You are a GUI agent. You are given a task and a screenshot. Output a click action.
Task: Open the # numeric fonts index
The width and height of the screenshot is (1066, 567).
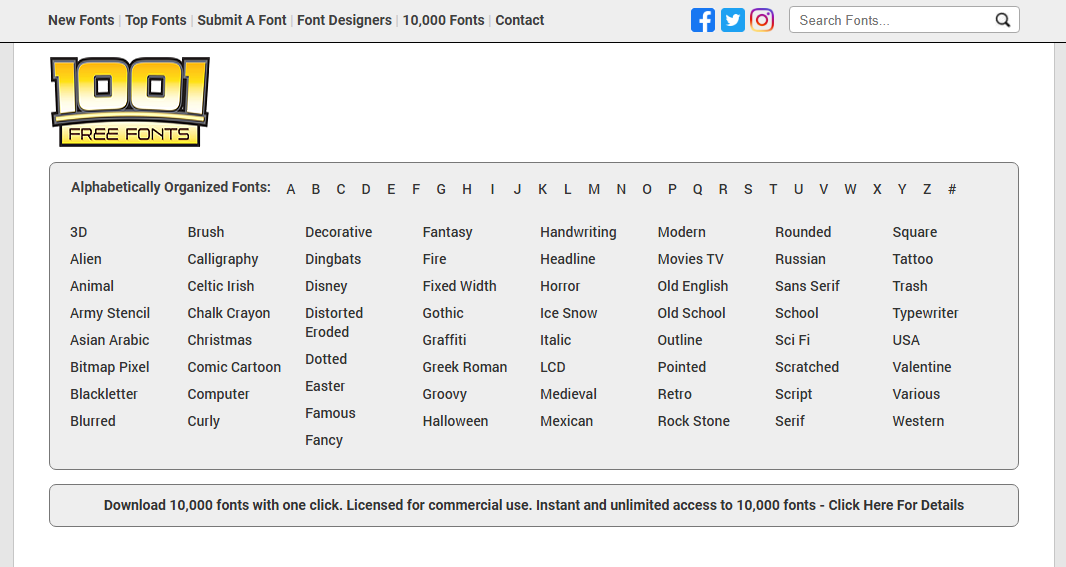point(952,189)
